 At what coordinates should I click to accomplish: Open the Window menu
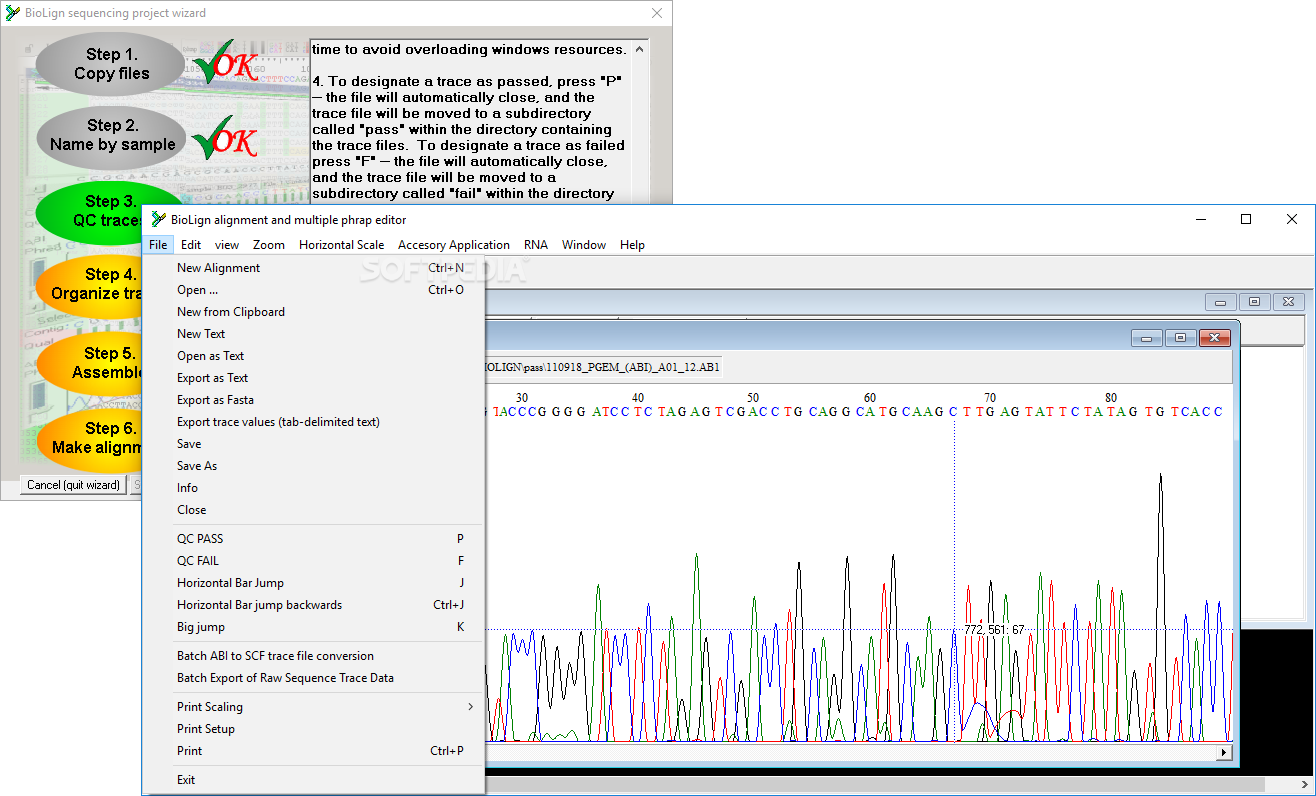(584, 245)
